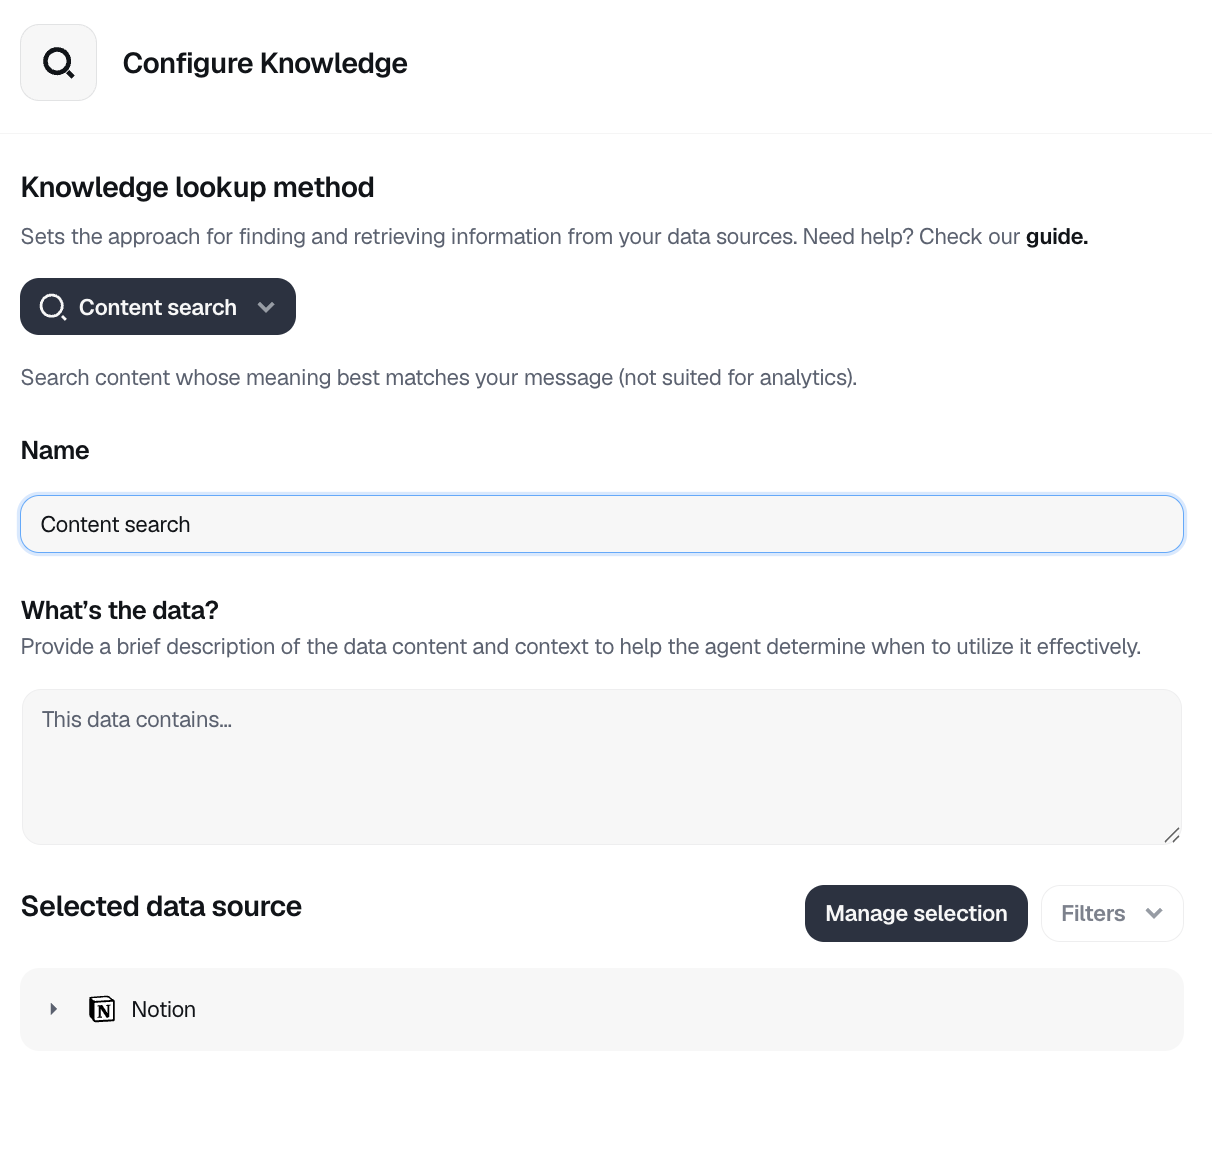Viewport: 1212px width, 1158px height.
Task: Click the Knowledge lookup method heading
Action: pos(198,187)
